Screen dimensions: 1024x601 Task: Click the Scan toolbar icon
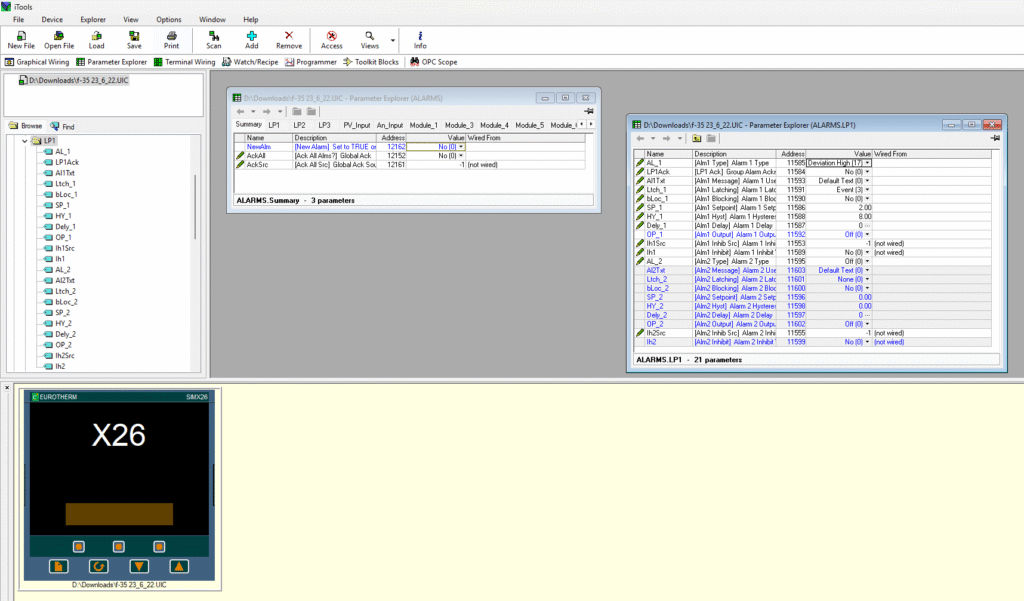point(214,39)
